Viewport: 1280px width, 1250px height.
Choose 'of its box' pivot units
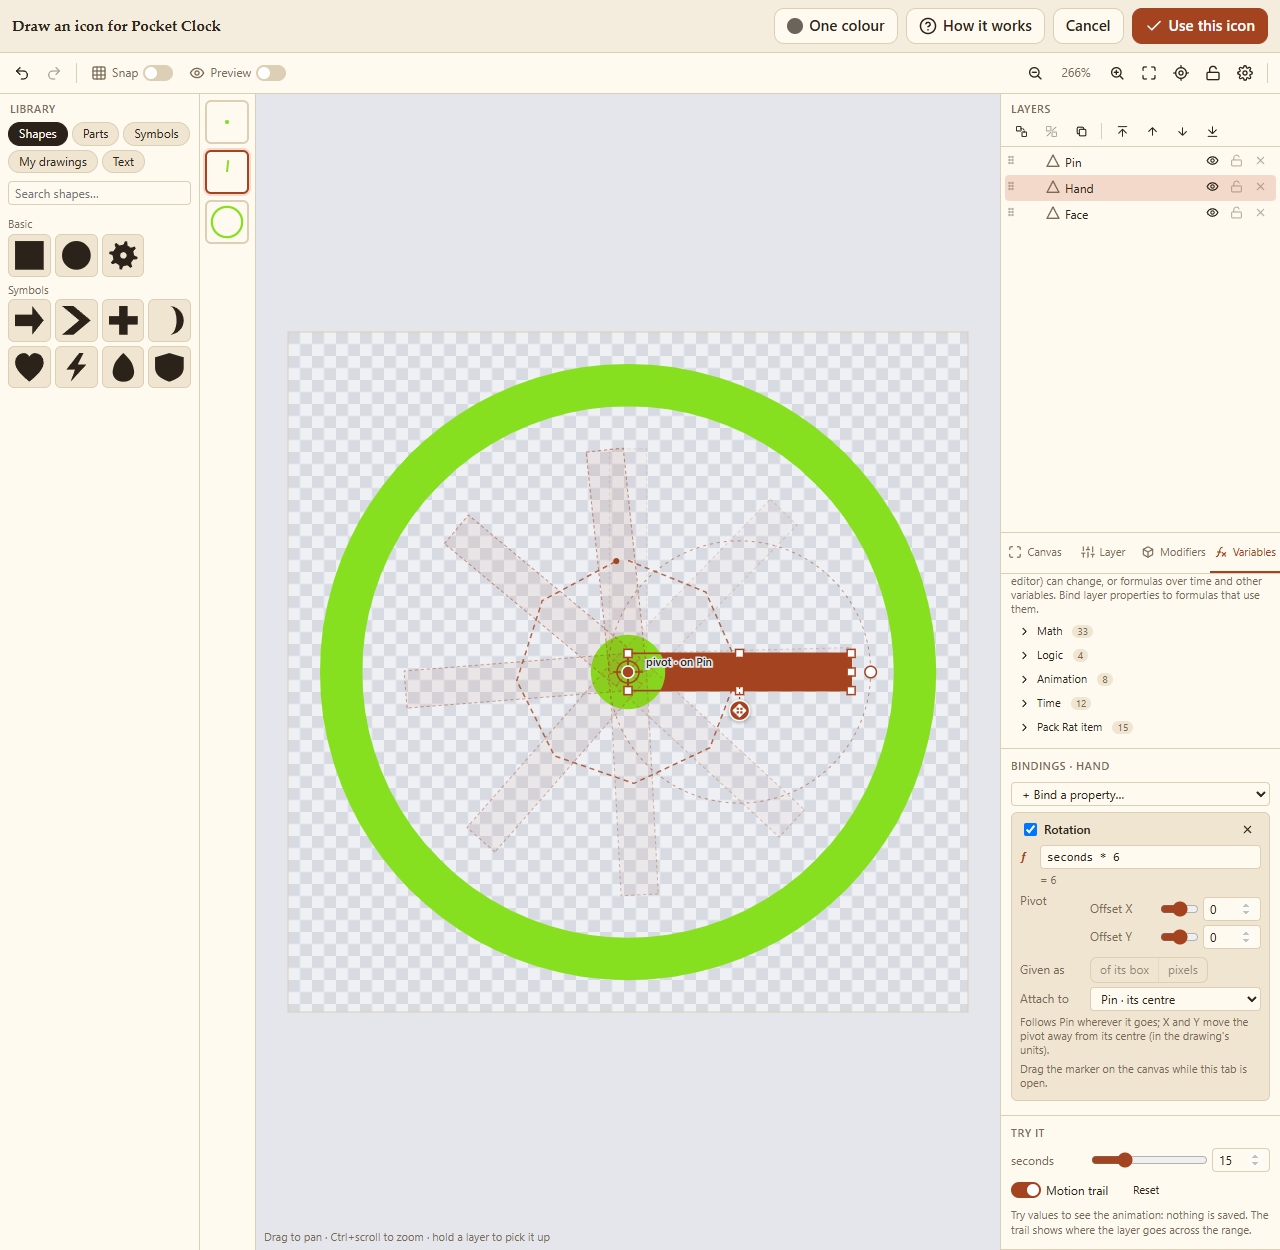[1124, 970]
